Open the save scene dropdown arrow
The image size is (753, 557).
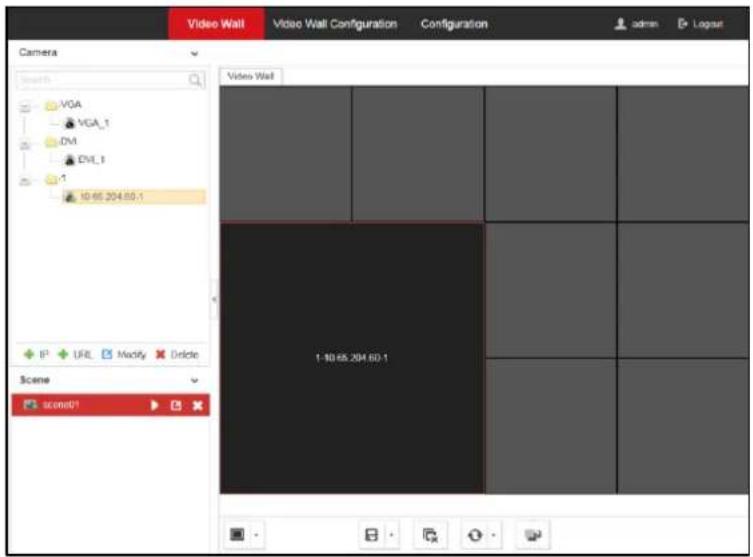pos(392,535)
